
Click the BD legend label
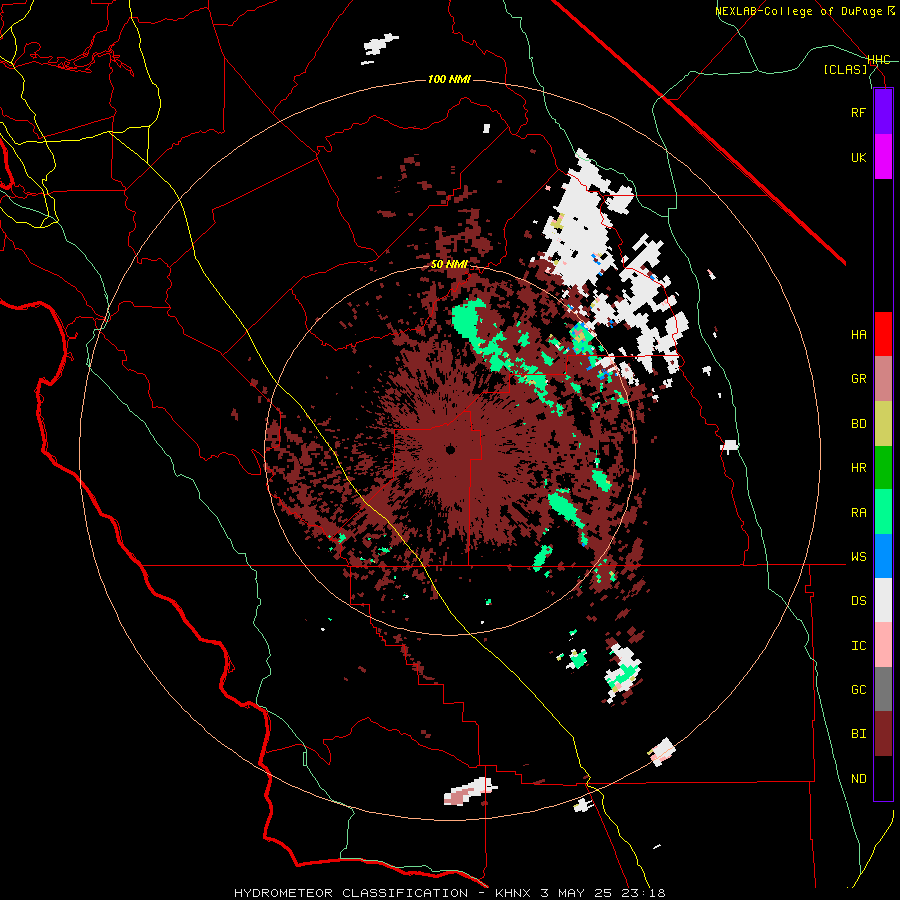coord(858,424)
